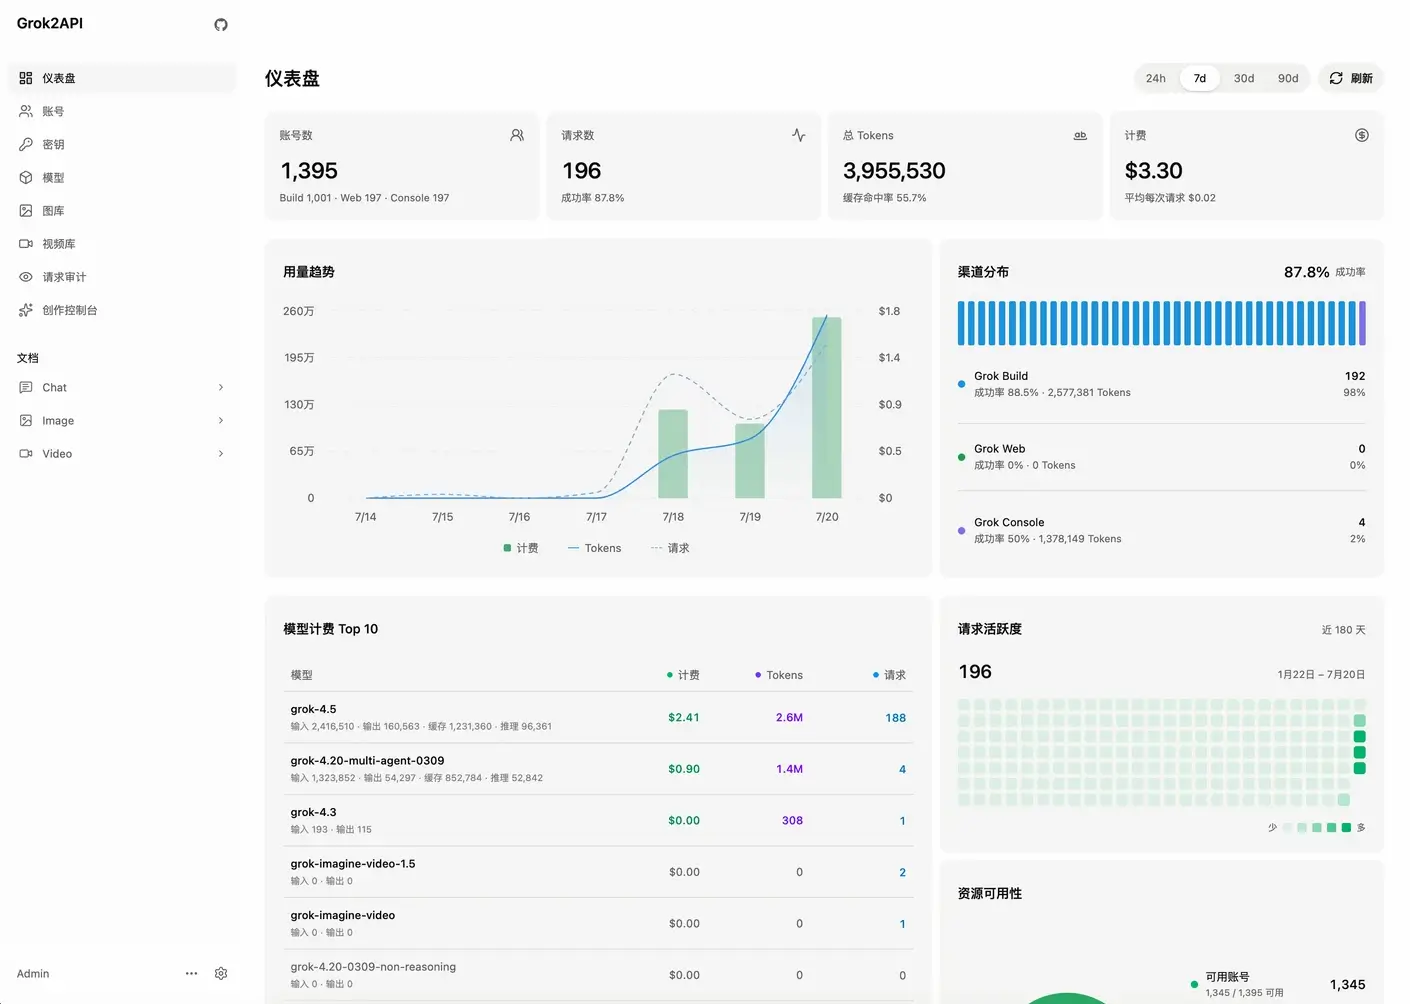
Task: Click the user icon in 账号数 card
Action: [517, 135]
